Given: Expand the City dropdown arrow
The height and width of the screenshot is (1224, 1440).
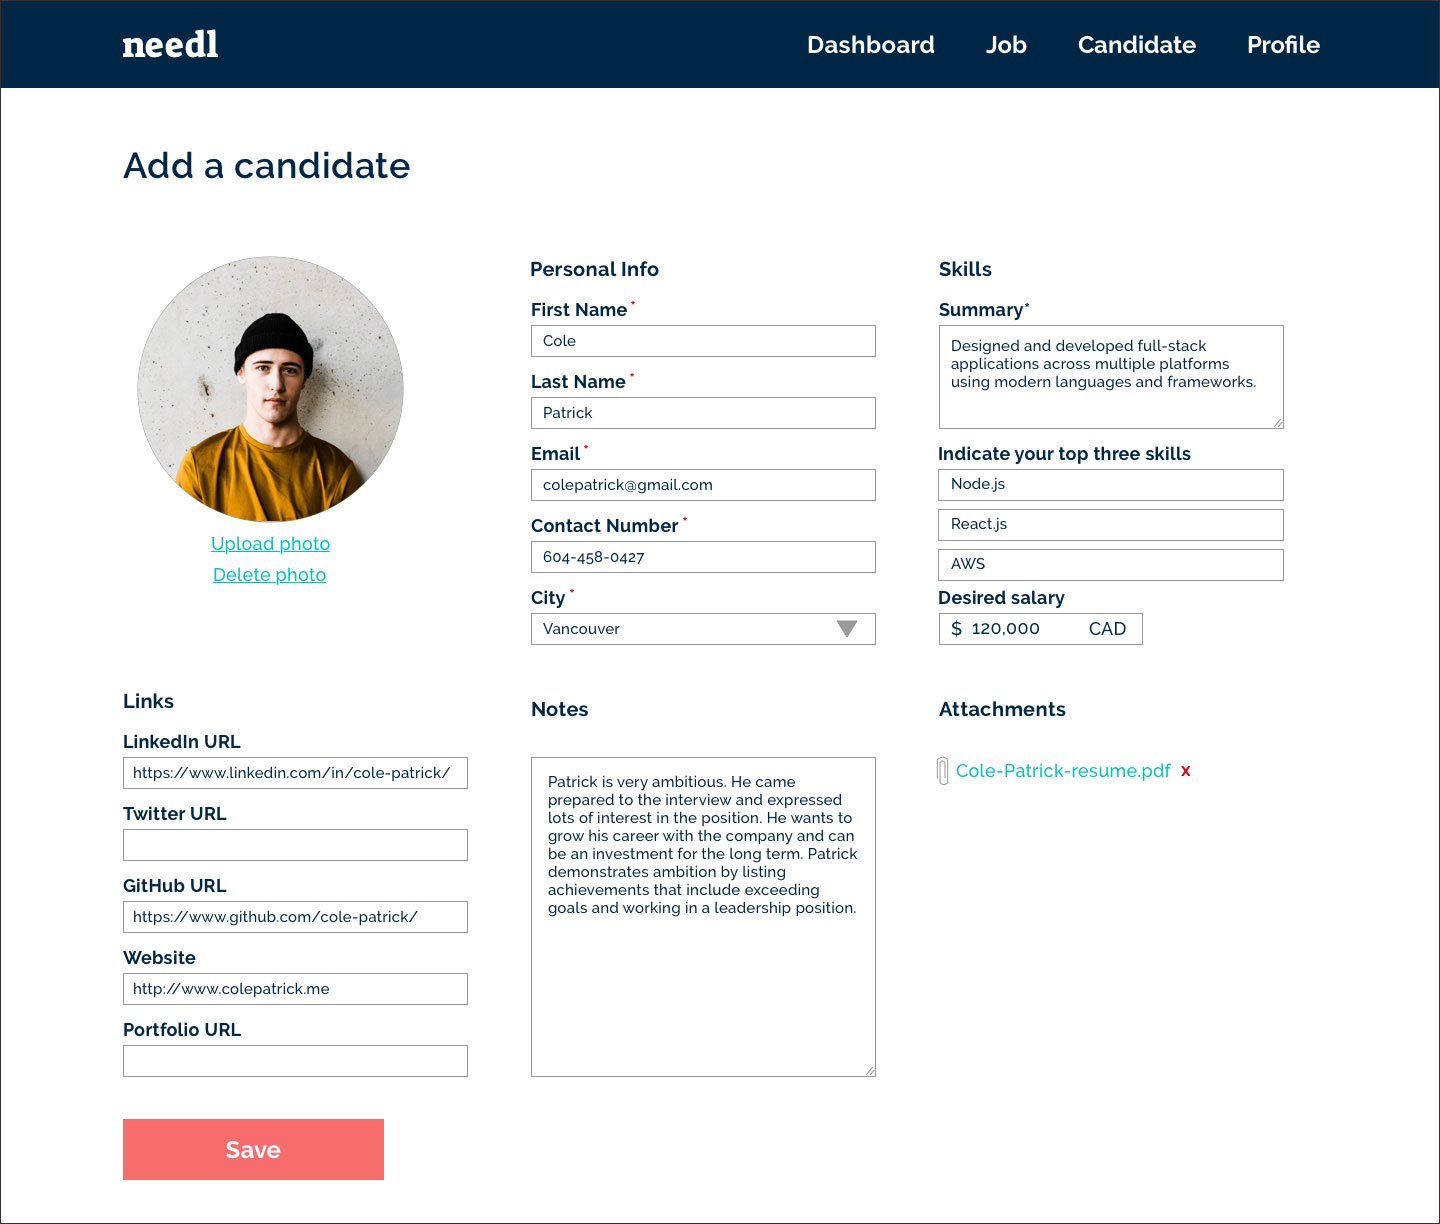Looking at the screenshot, I should click(x=847, y=629).
